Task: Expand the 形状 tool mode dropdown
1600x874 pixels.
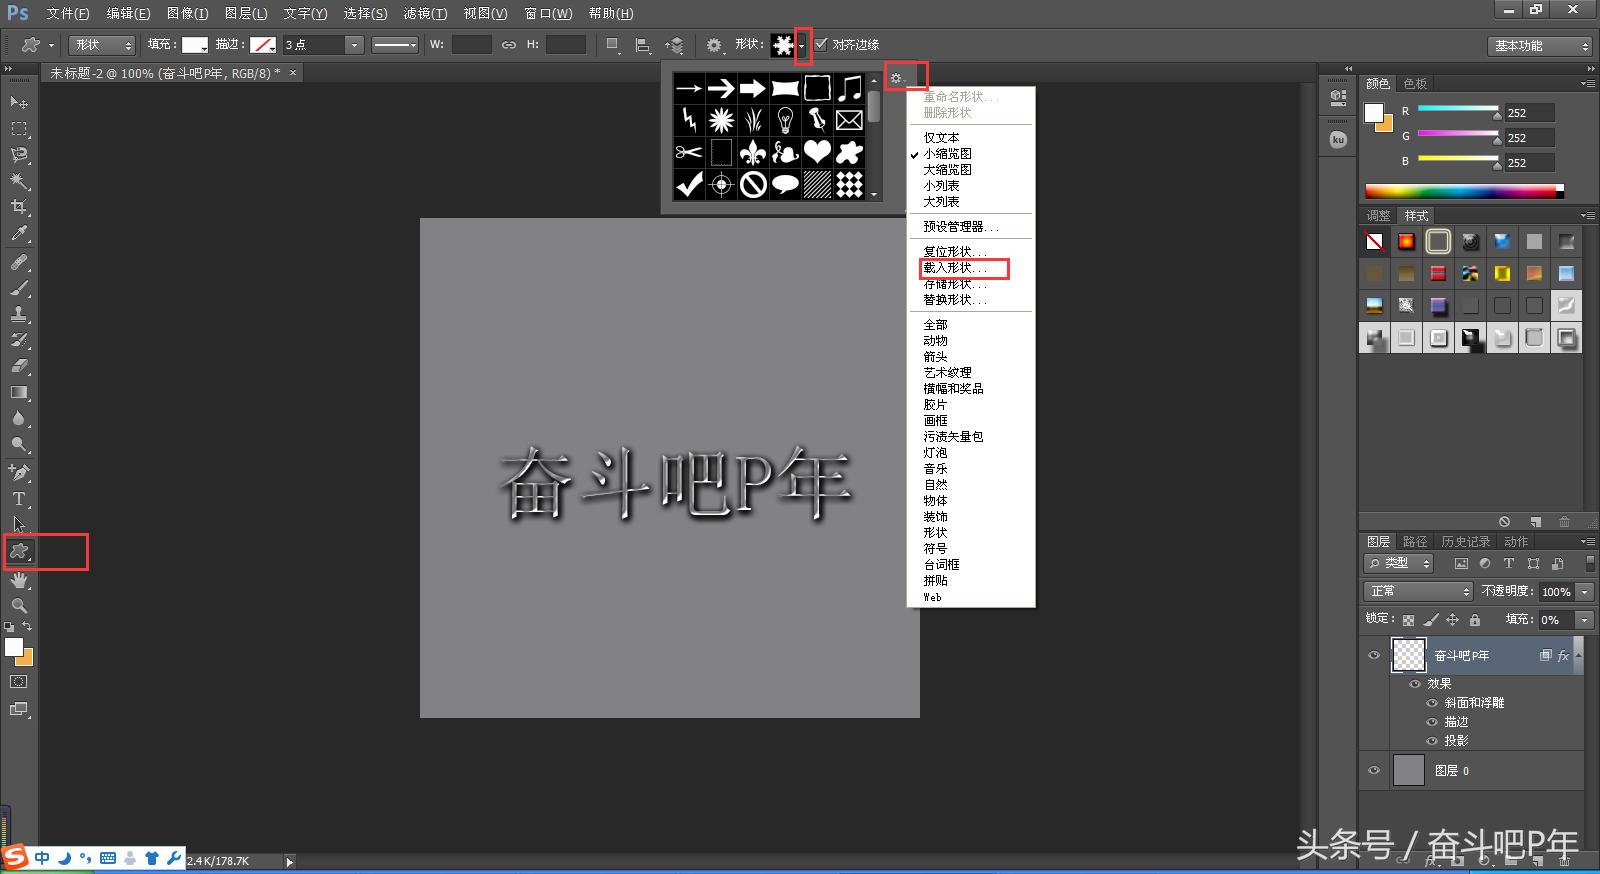Action: click(x=102, y=45)
